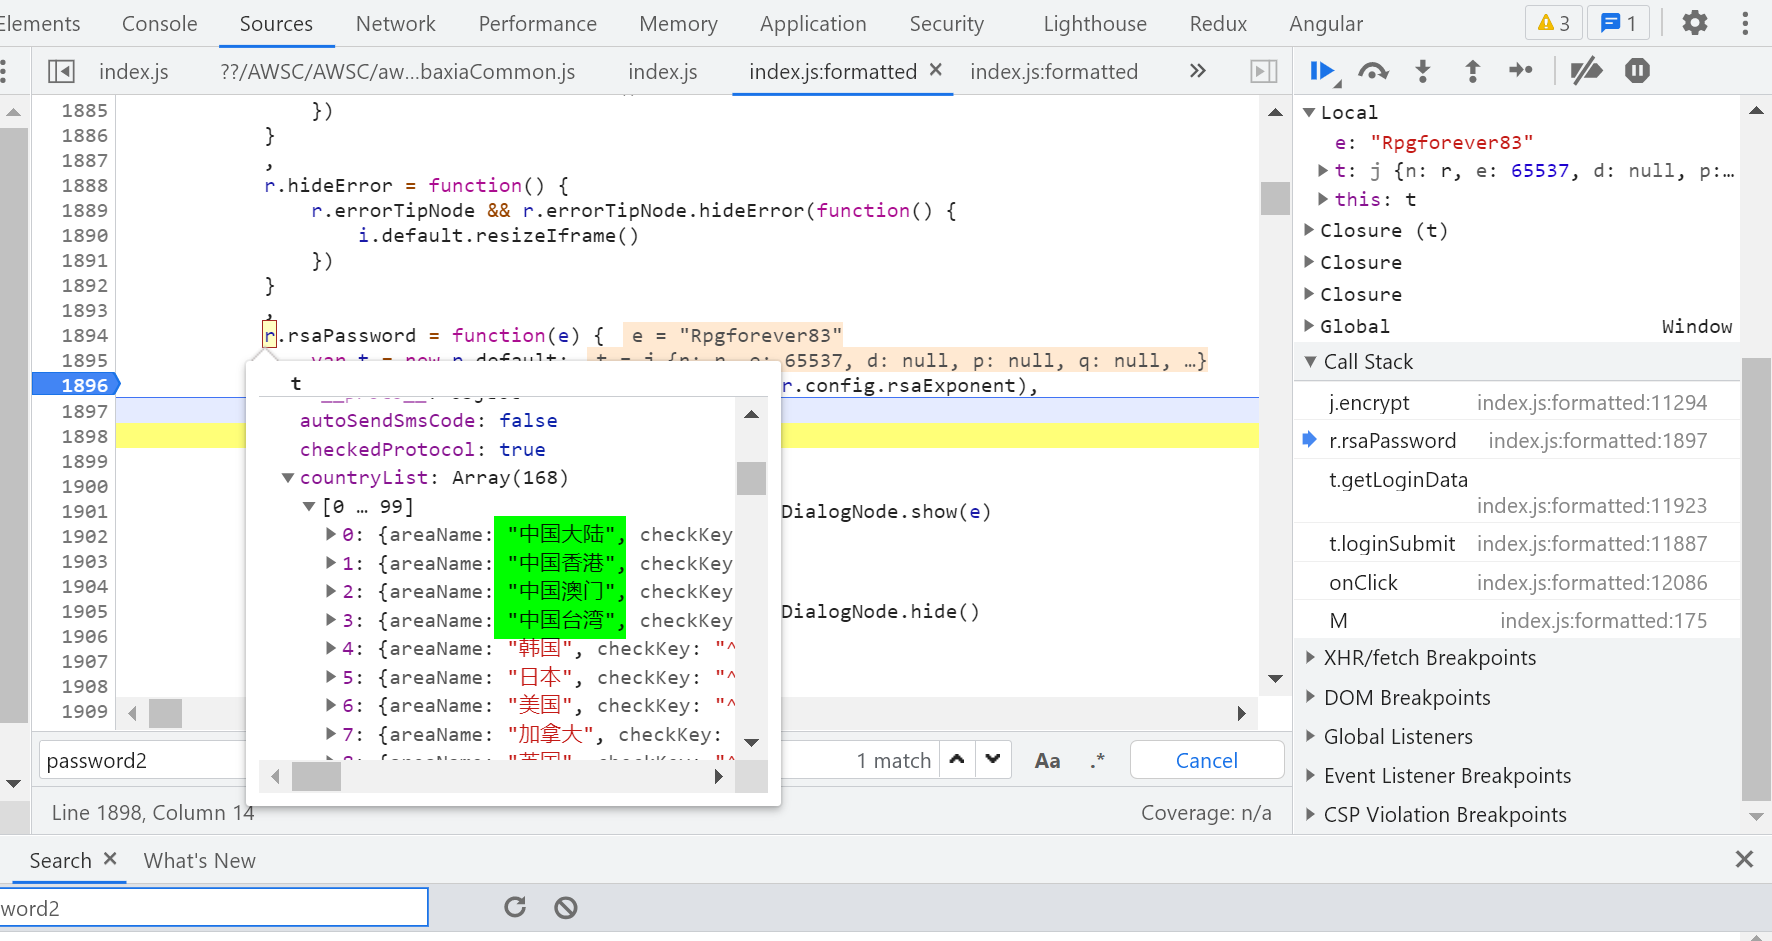Expand the Closure (t) scope

1309,231
